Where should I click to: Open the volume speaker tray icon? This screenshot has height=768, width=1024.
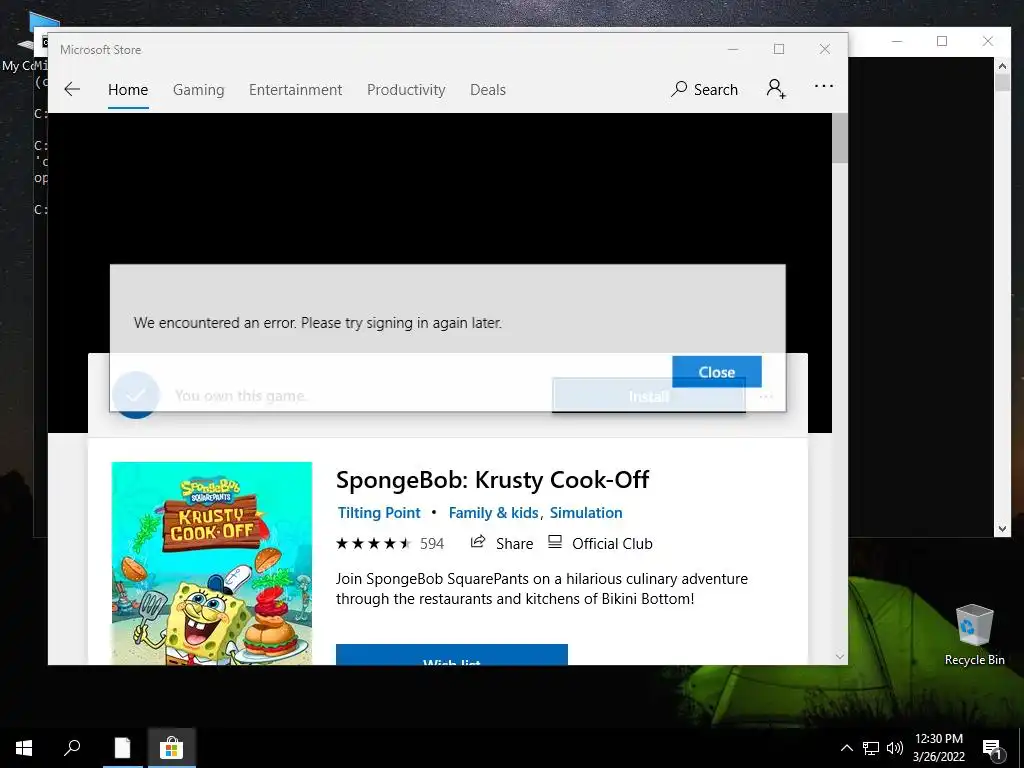point(895,748)
